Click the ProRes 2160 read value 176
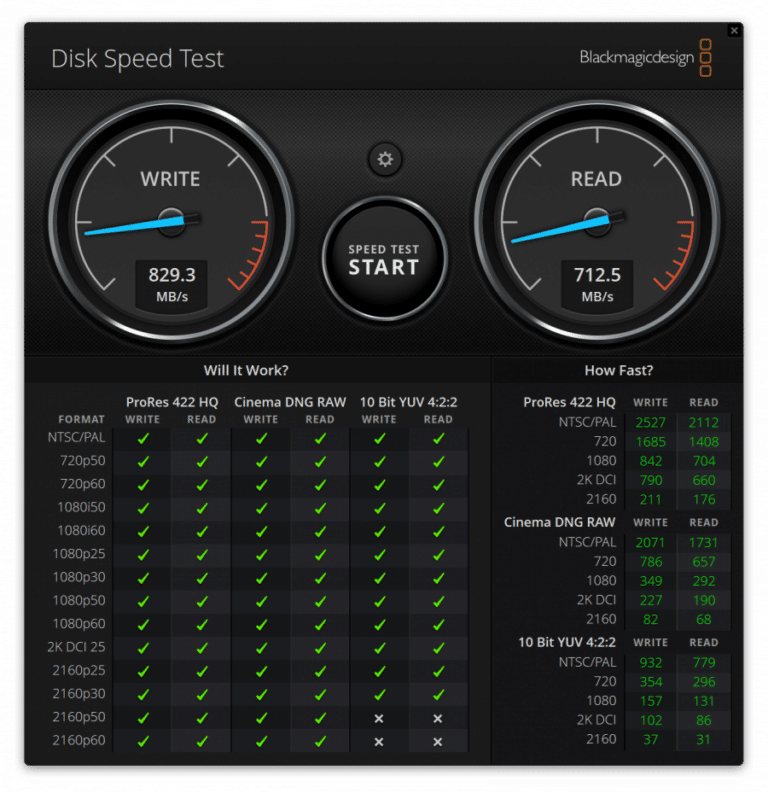The height and width of the screenshot is (793, 768). (x=704, y=499)
